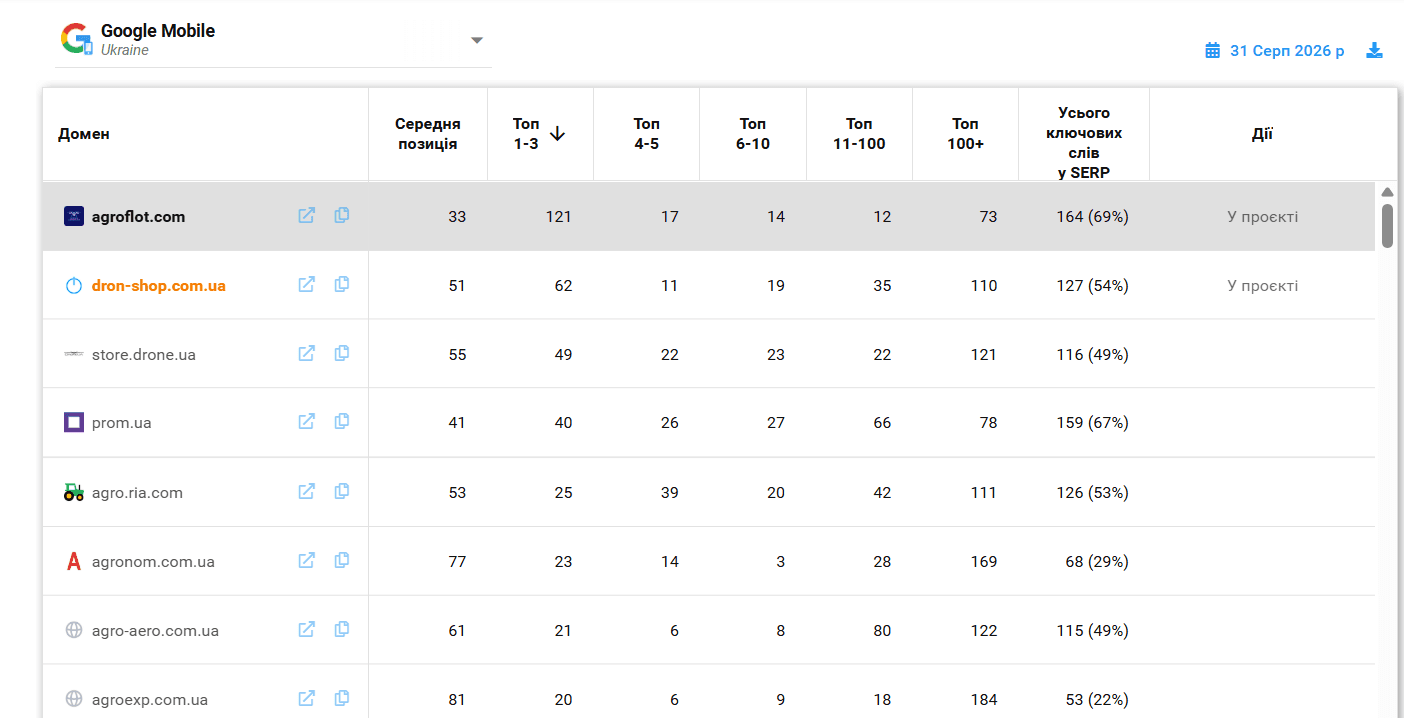Click the 127 (54%) keywords cell
1404x718 pixels.
[1092, 285]
